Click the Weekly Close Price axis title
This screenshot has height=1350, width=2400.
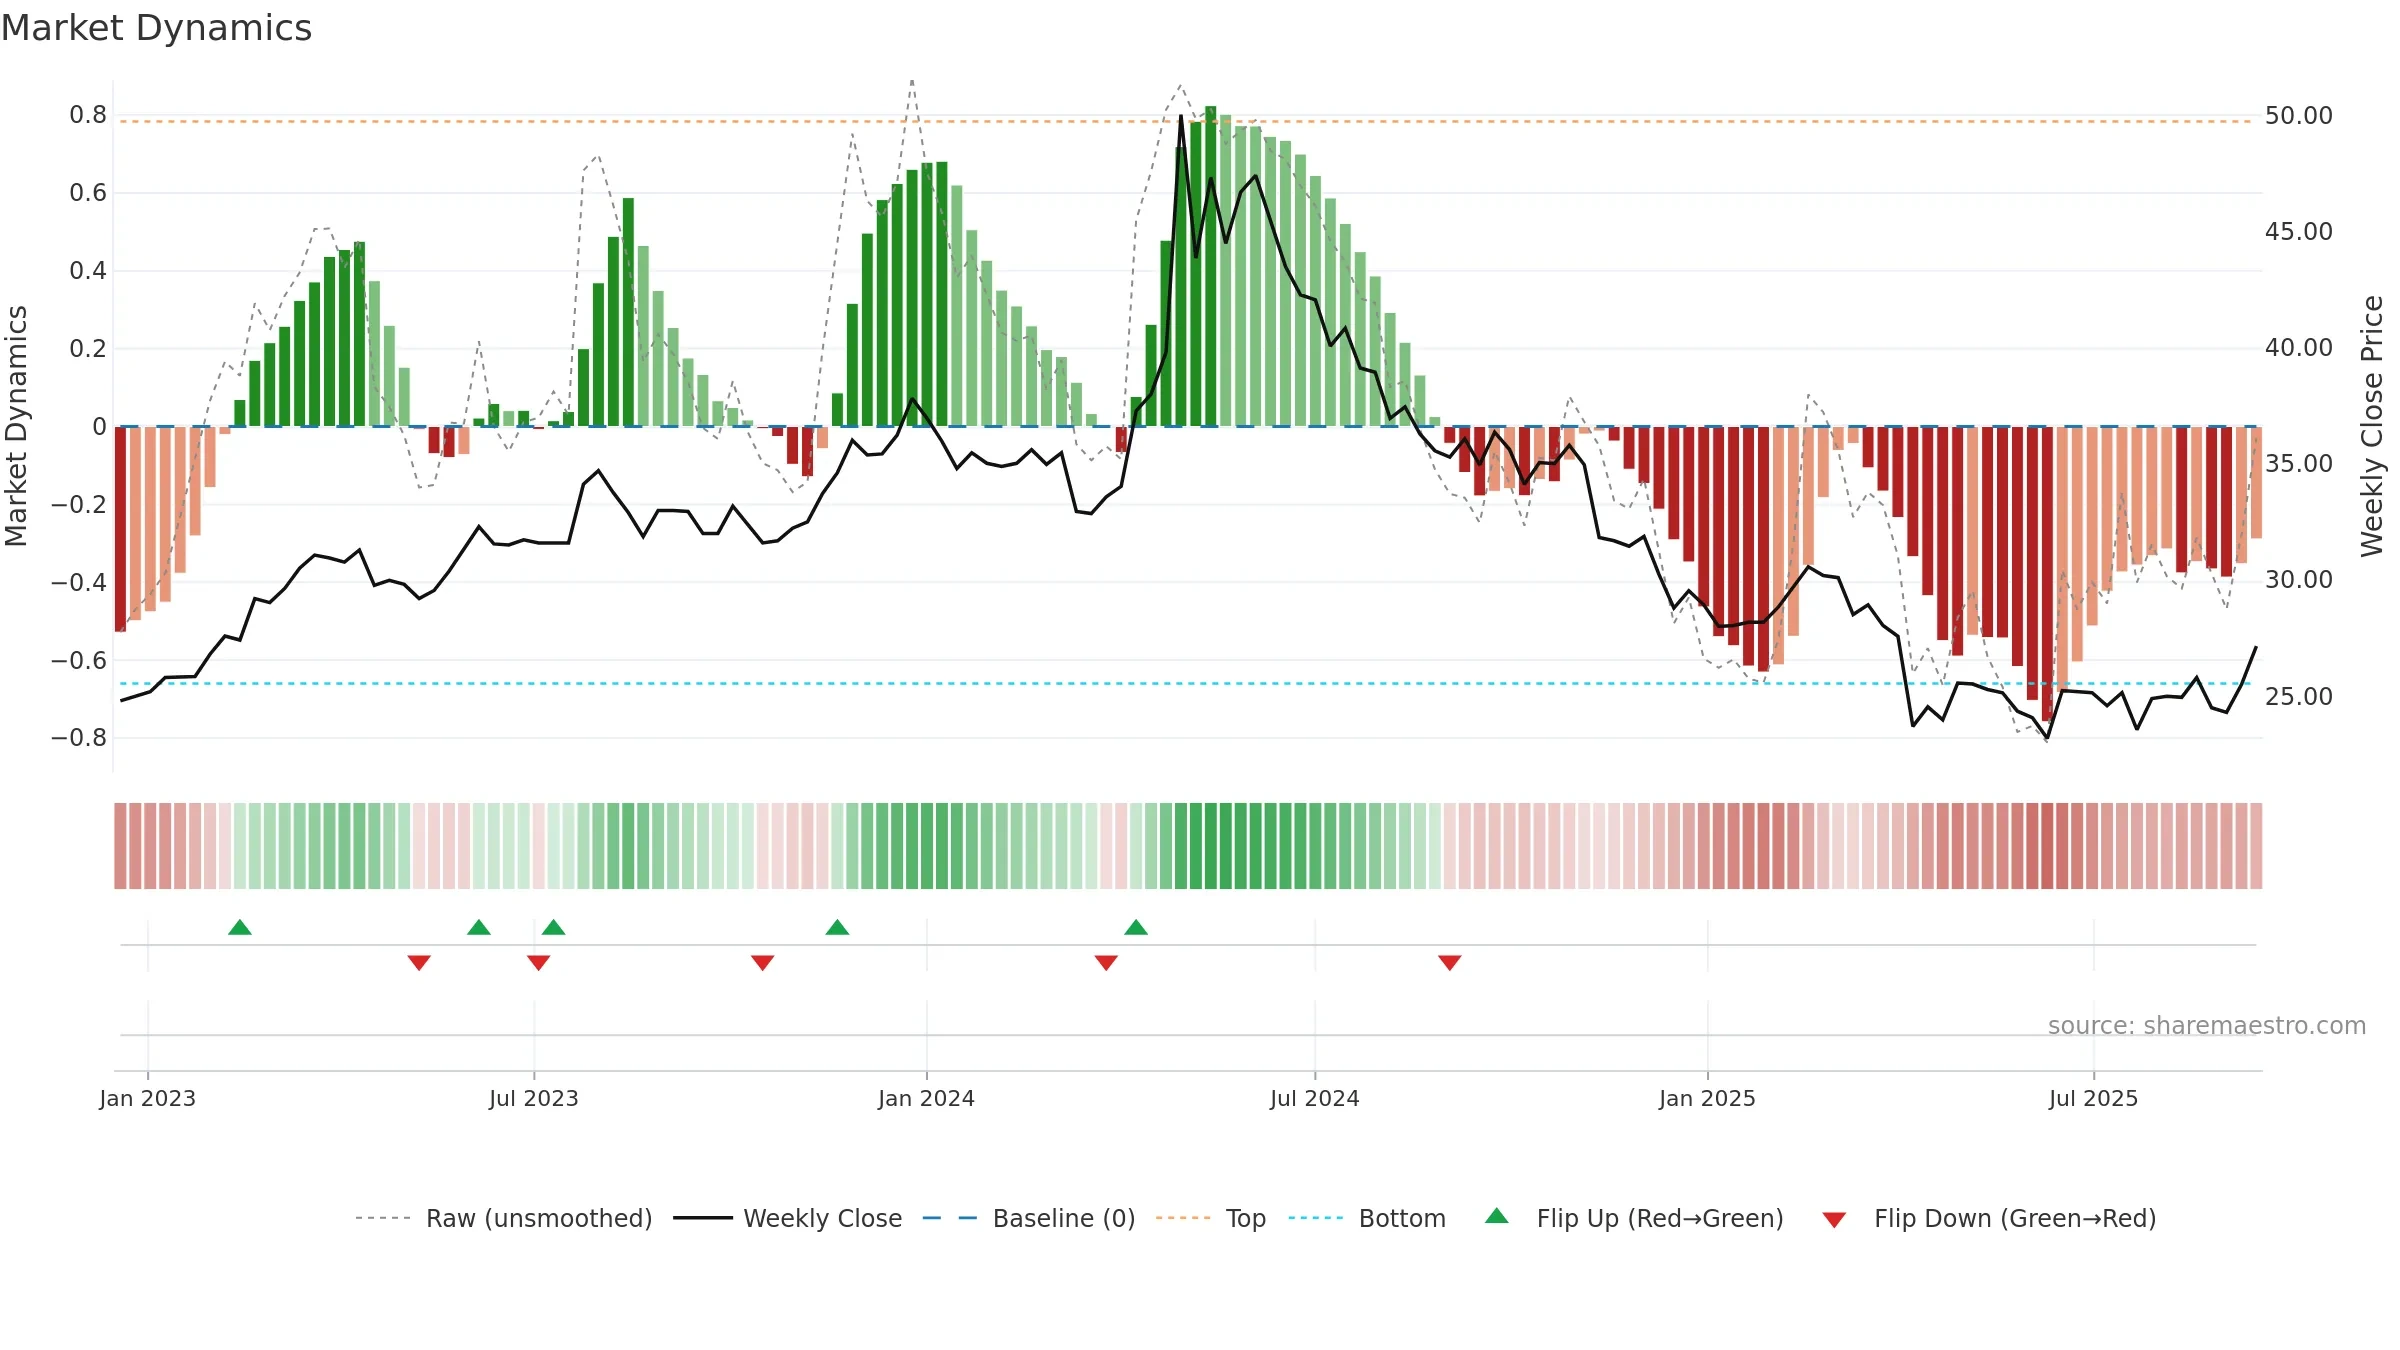[x=2372, y=426]
